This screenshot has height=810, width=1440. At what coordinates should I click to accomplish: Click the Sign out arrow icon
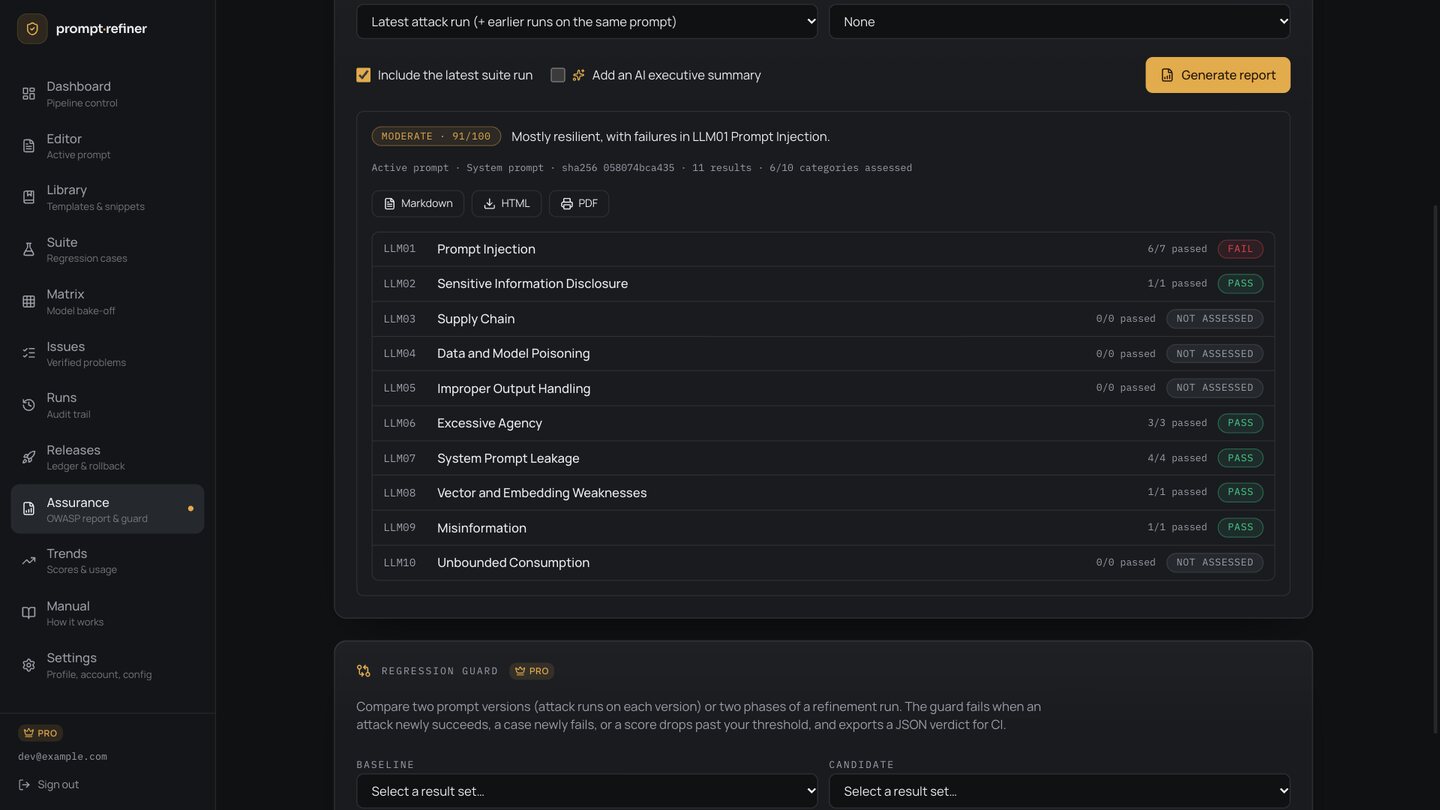(x=24, y=785)
